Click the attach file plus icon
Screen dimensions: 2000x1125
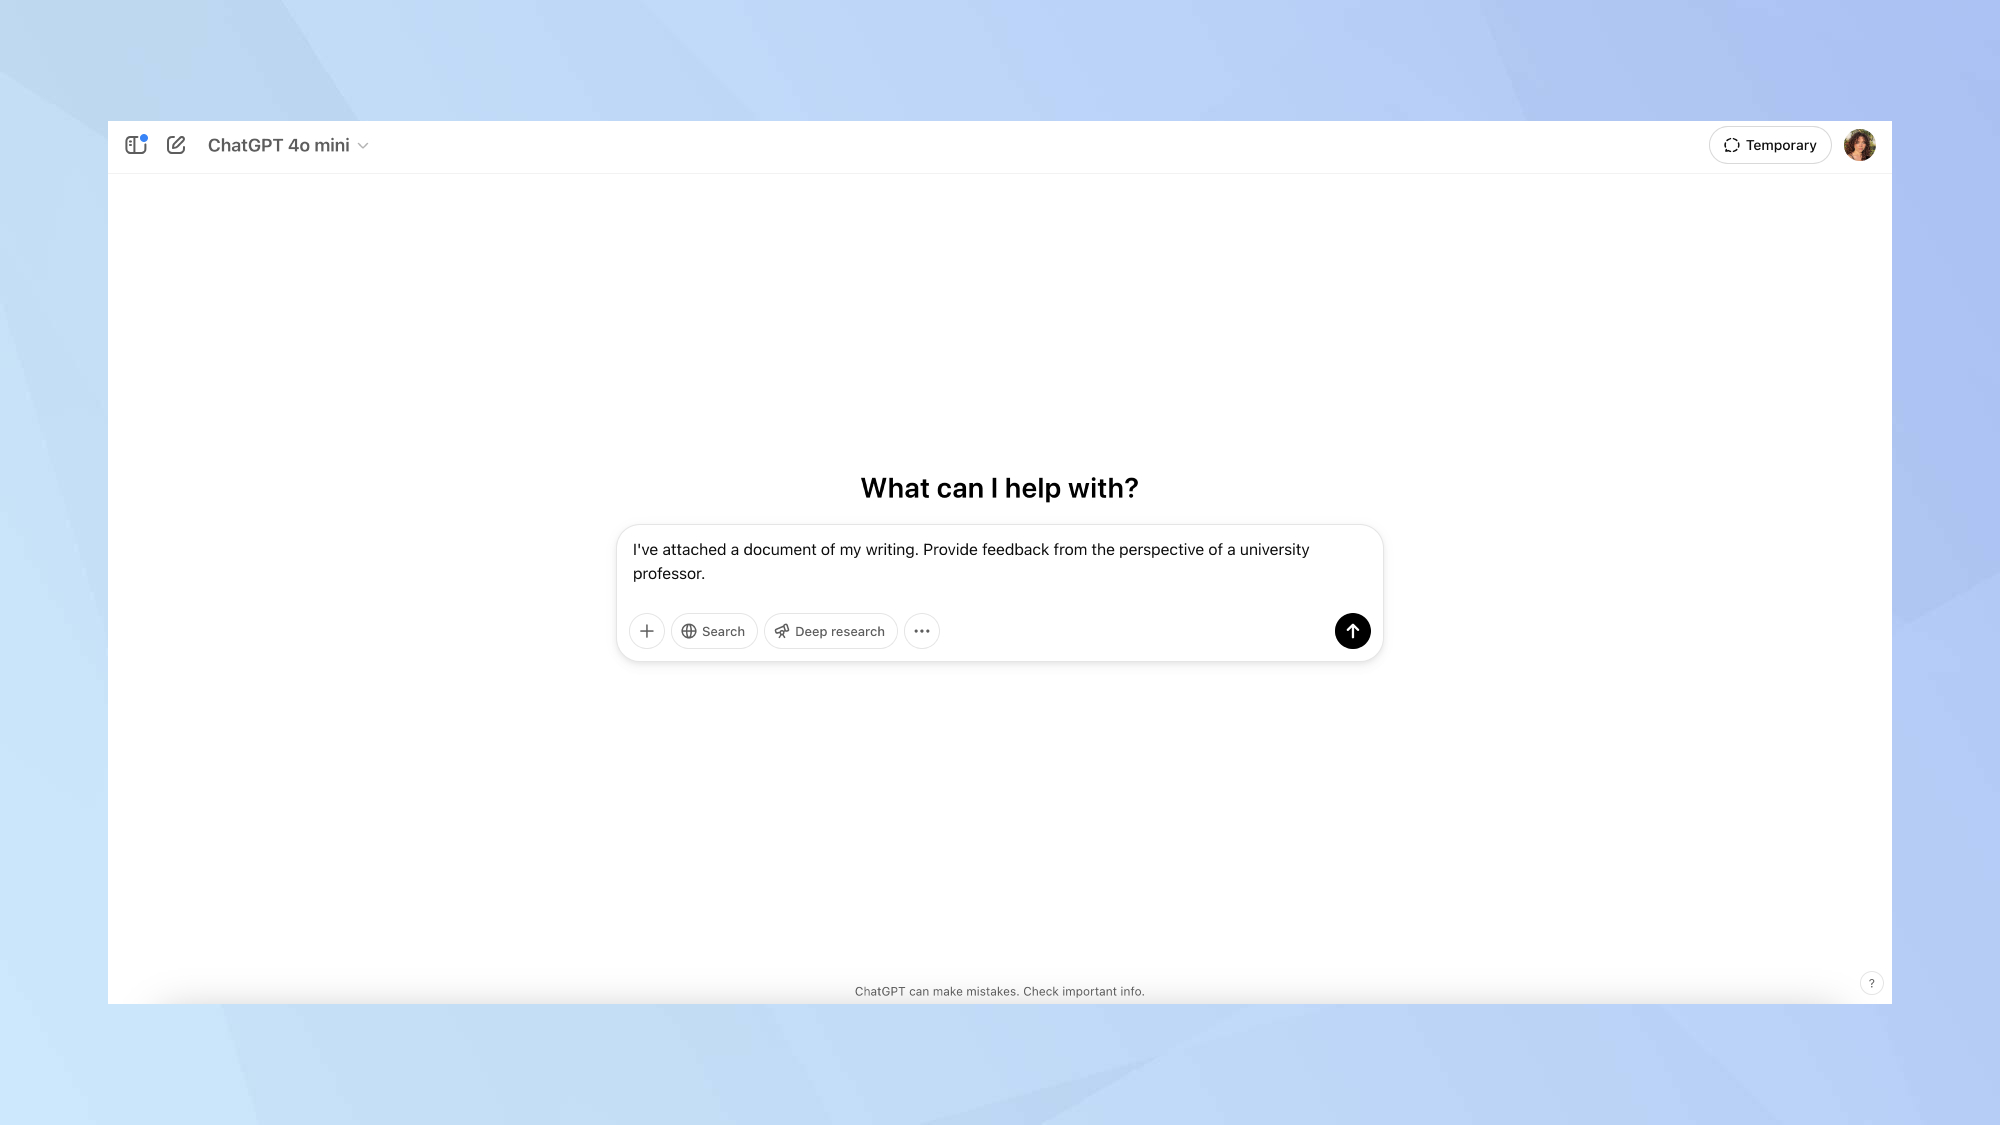point(647,630)
